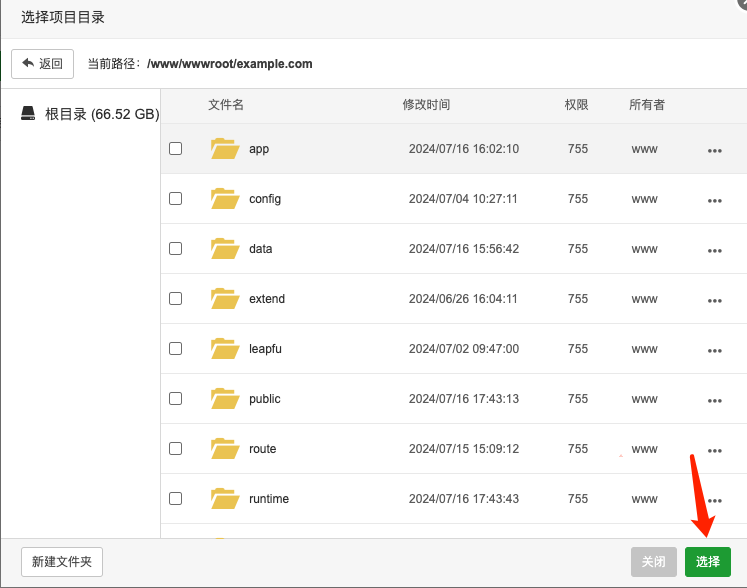Click the data folder icon
747x588 pixels.
[225, 249]
